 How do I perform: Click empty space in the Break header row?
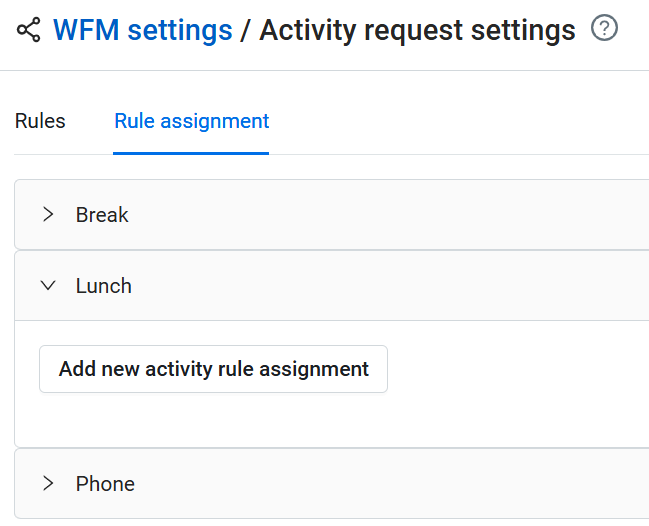click(x=400, y=214)
